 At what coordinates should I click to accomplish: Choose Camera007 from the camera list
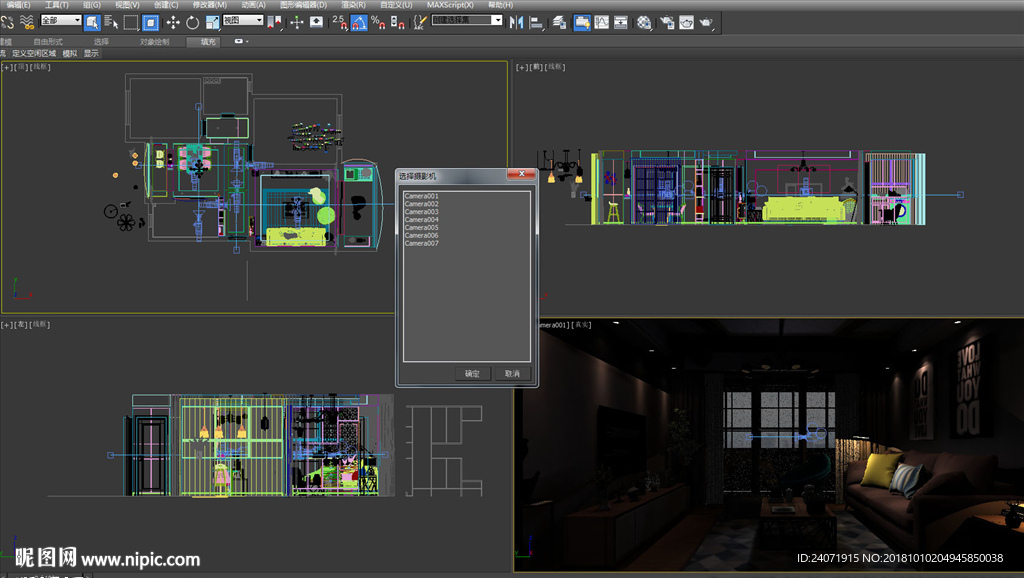pos(421,243)
